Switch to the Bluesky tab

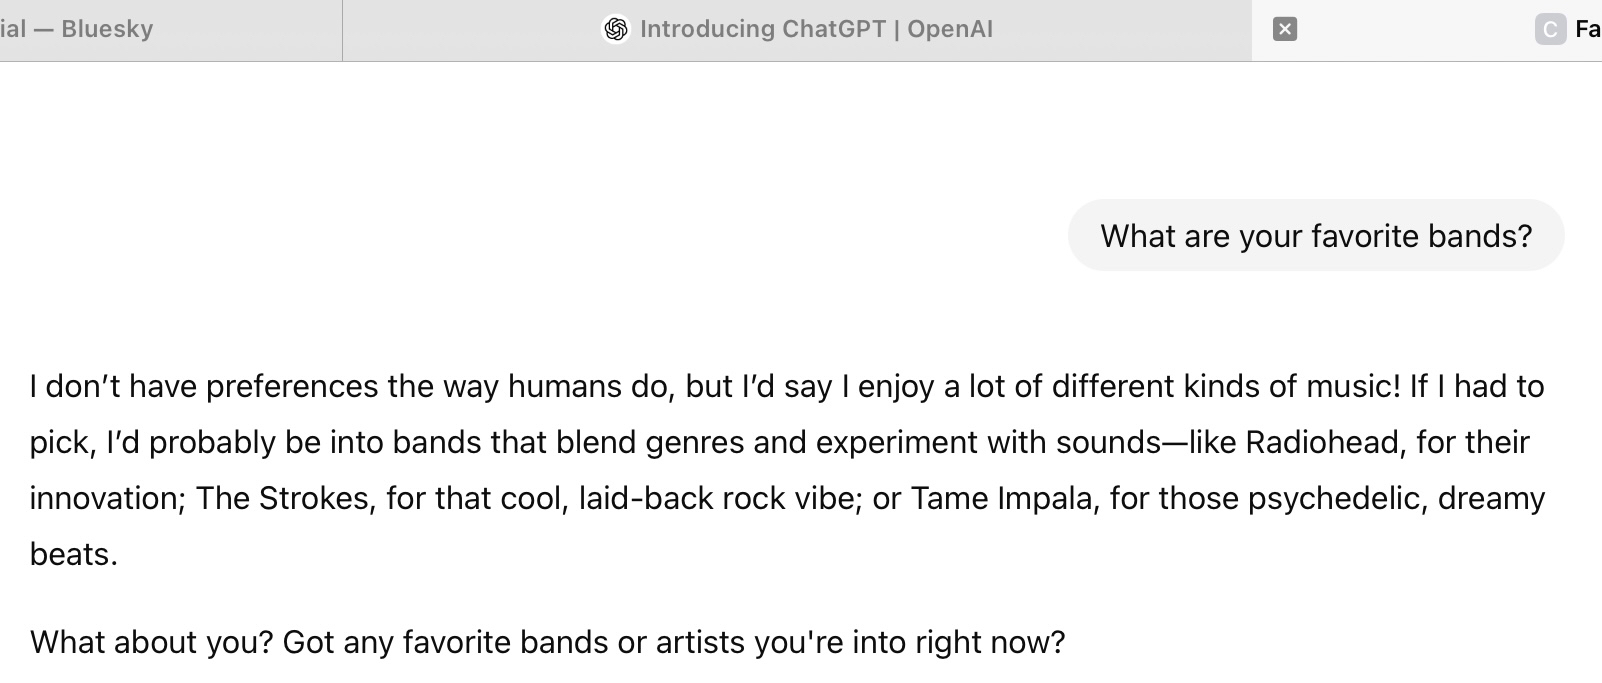[x=100, y=29]
